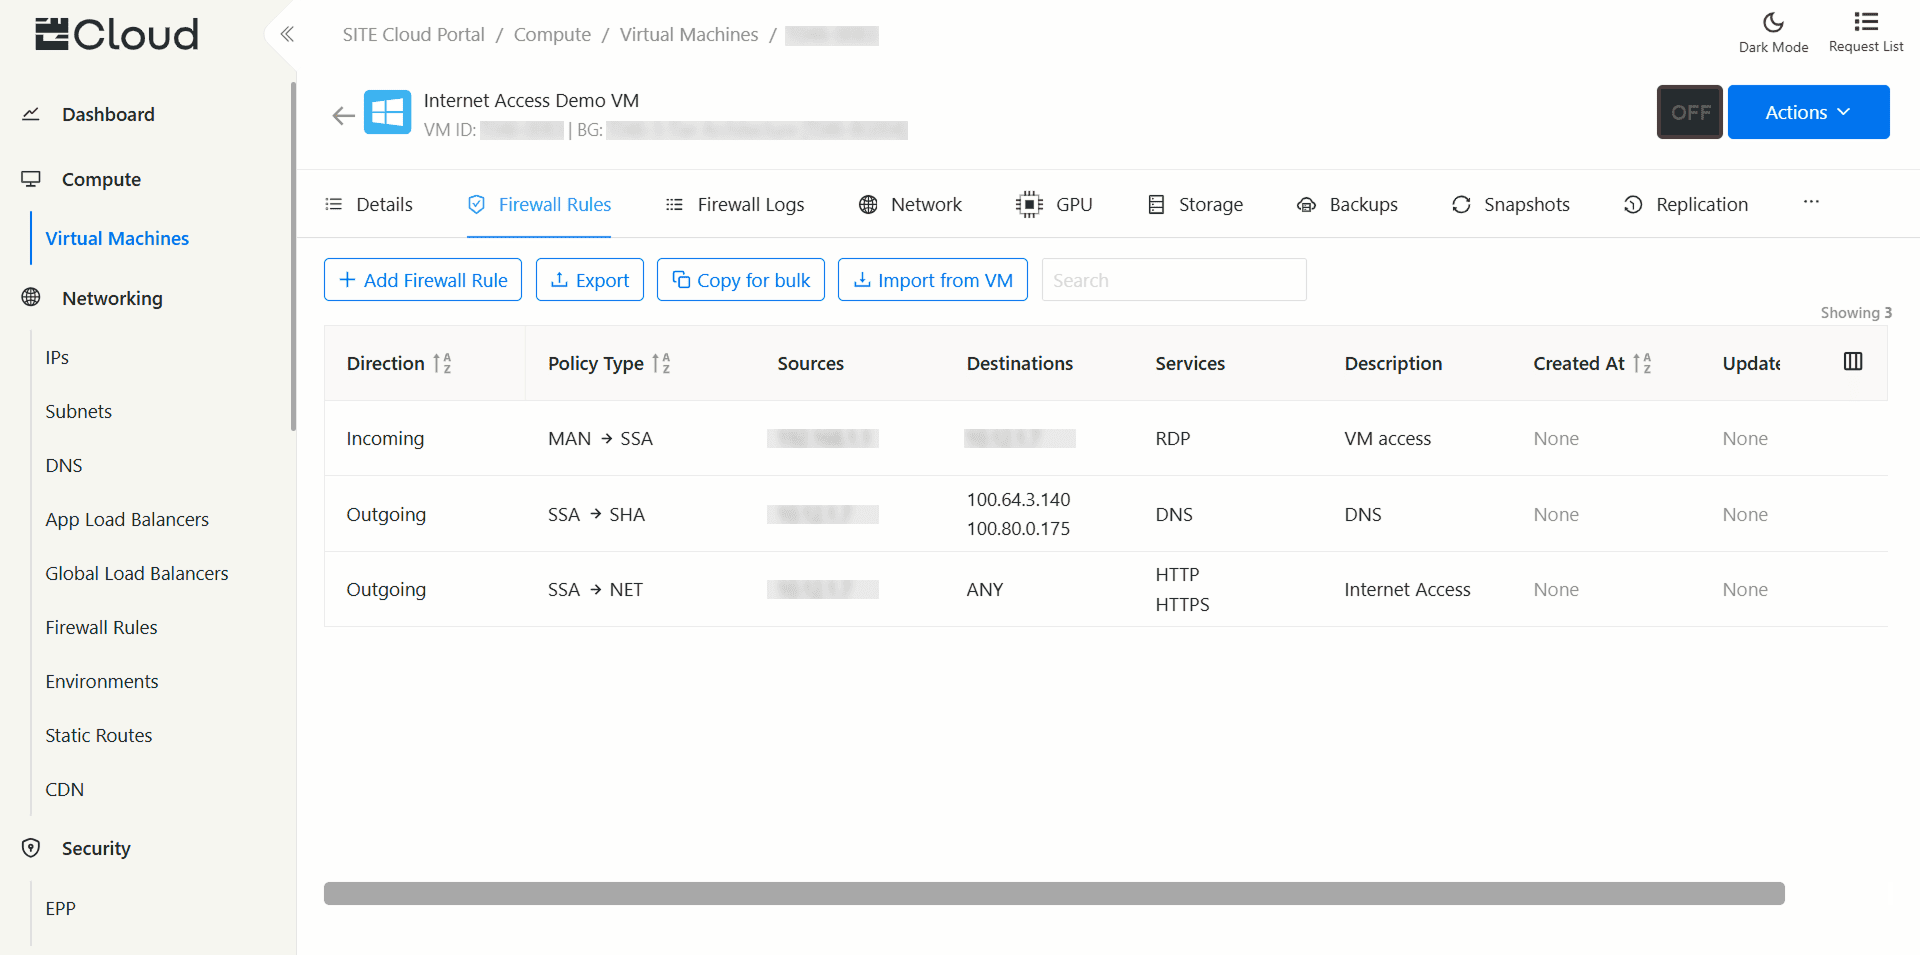Sort table by Direction column
Image resolution: width=1920 pixels, height=955 pixels.
[442, 364]
